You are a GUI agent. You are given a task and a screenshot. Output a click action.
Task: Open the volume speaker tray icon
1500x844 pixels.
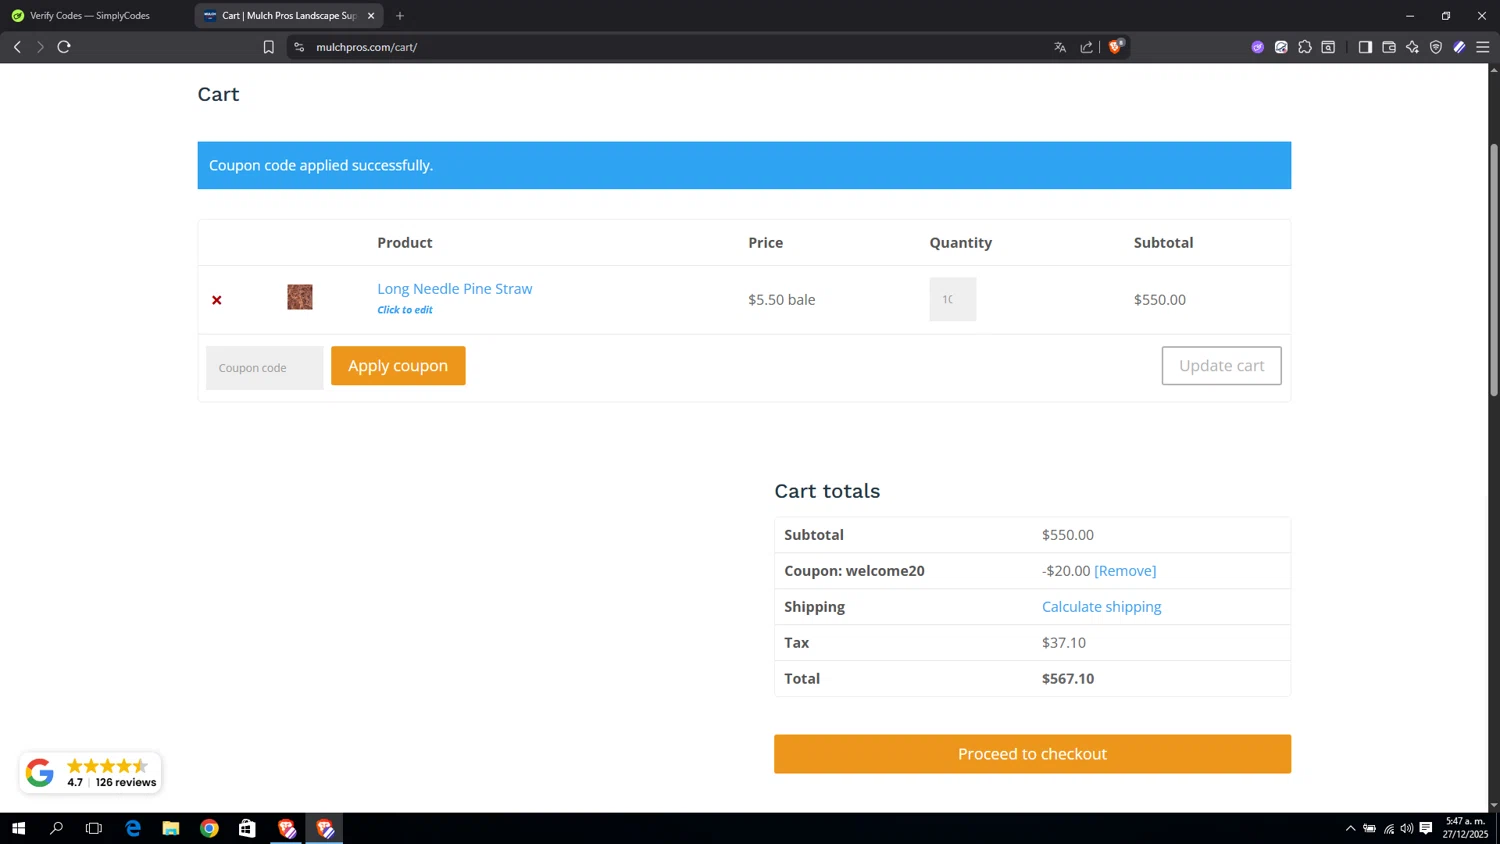pyautogui.click(x=1407, y=828)
